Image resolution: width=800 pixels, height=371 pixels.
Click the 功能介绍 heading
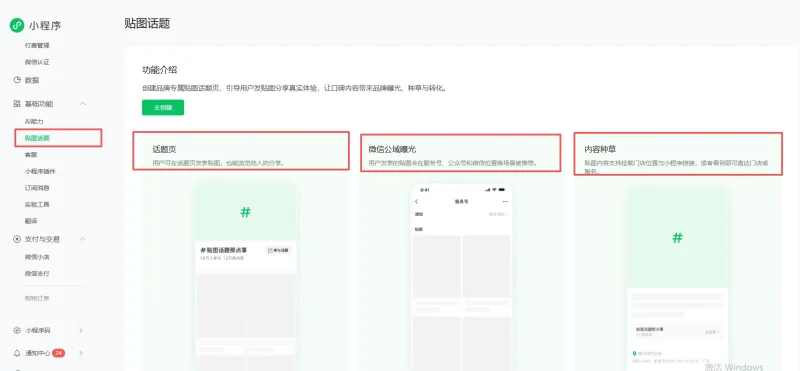coord(159,70)
